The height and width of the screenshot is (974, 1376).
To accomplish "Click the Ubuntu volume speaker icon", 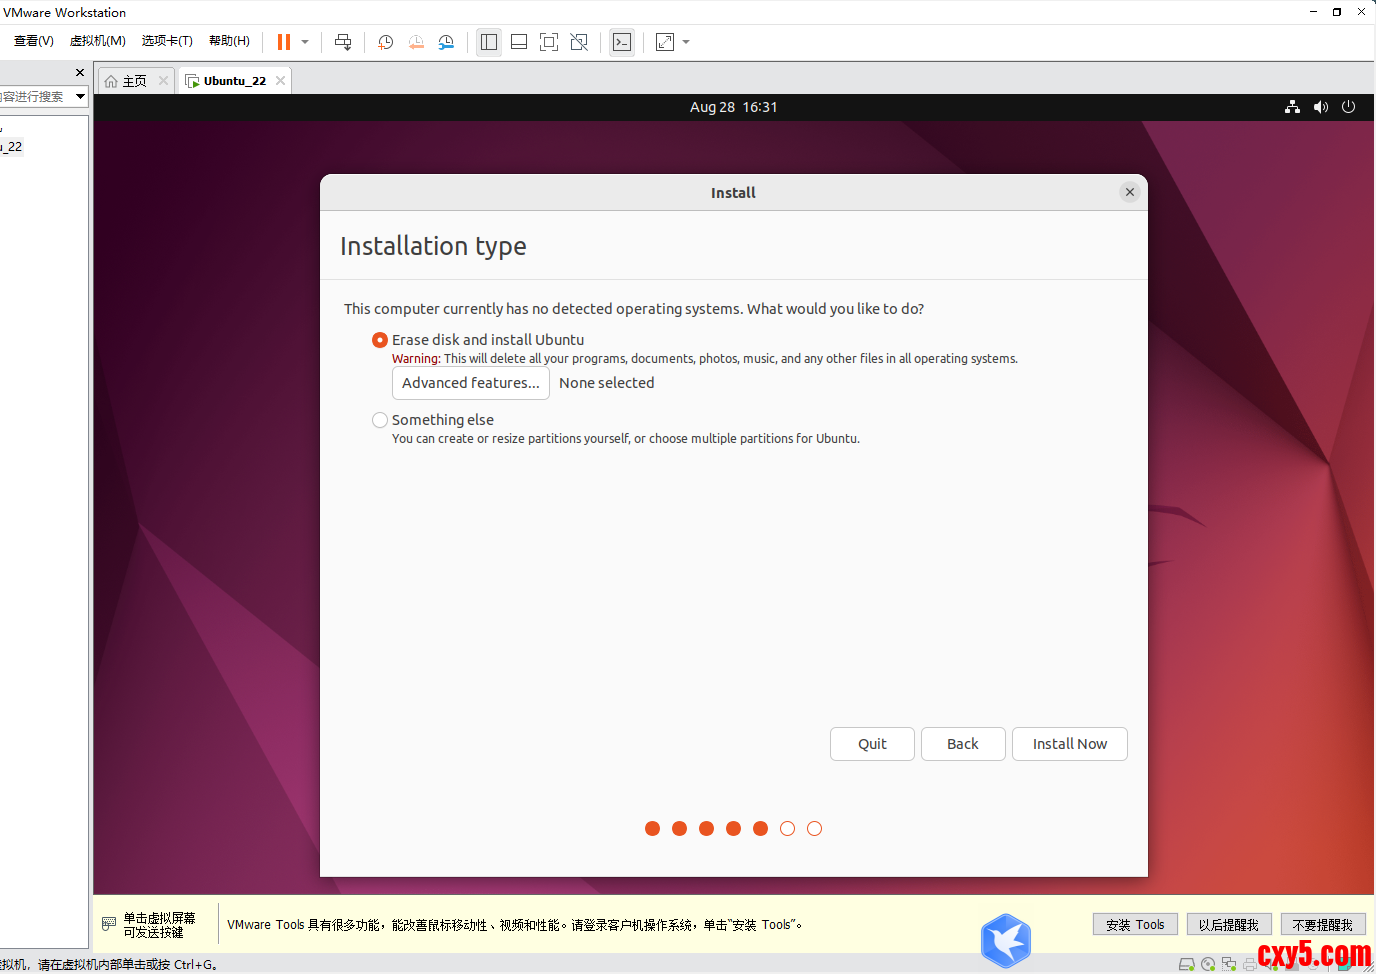I will [1321, 107].
